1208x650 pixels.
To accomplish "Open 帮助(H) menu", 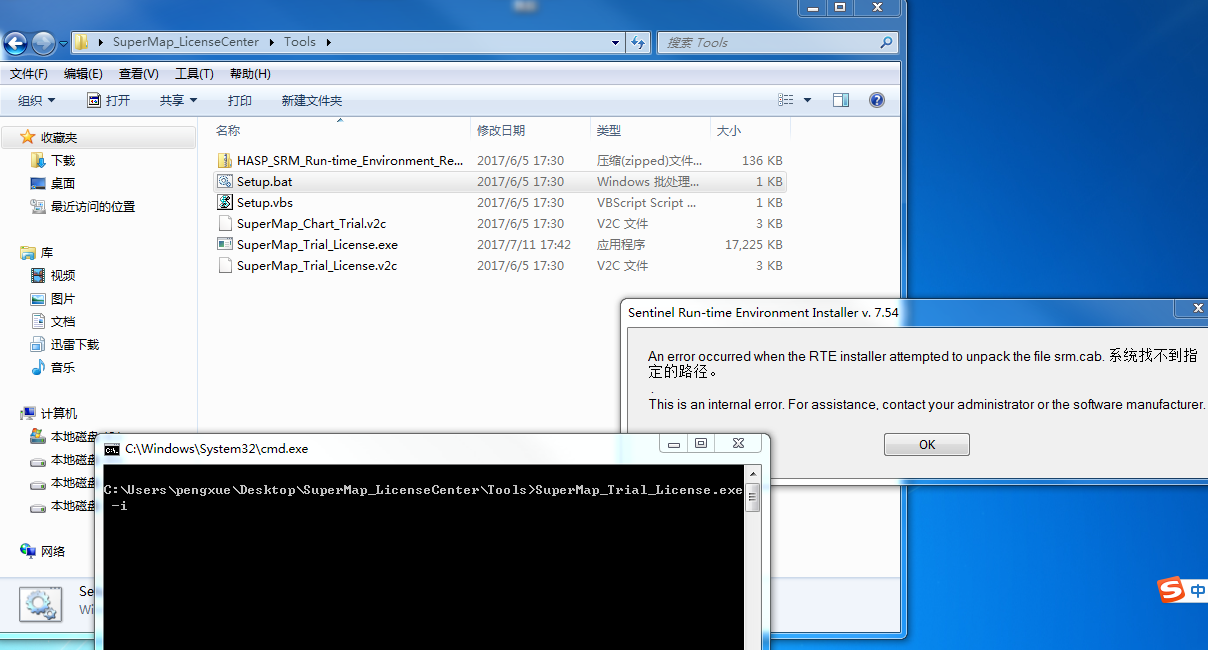I will [250, 74].
